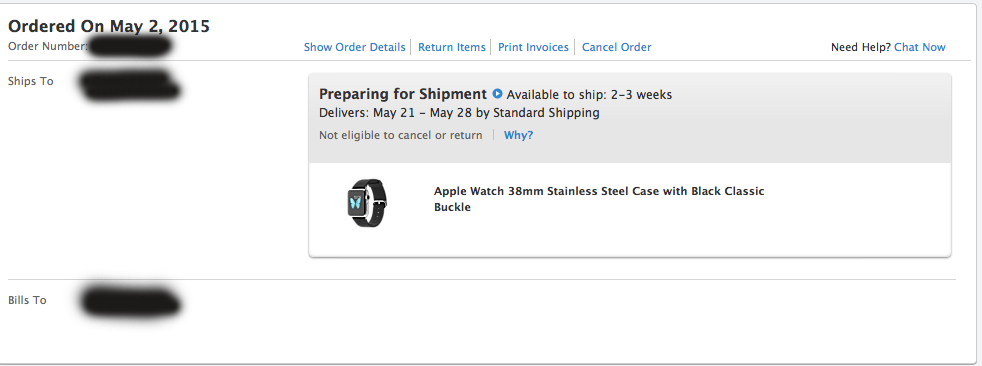Click the Need Help? label

[861, 47]
